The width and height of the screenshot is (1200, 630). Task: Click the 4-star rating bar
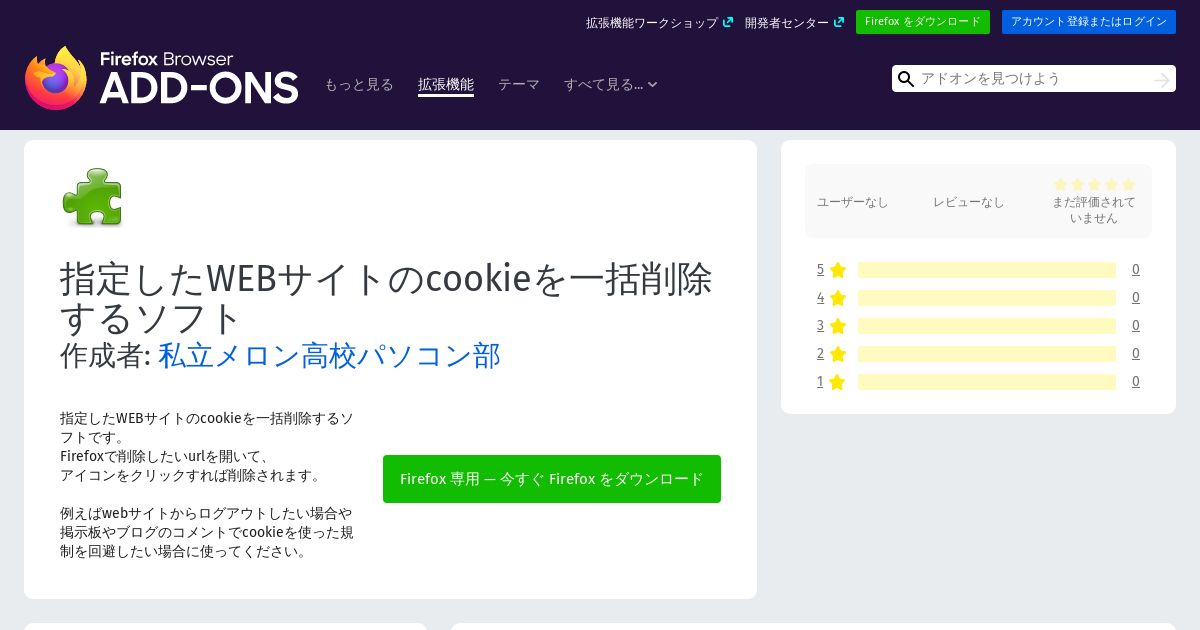tap(987, 298)
